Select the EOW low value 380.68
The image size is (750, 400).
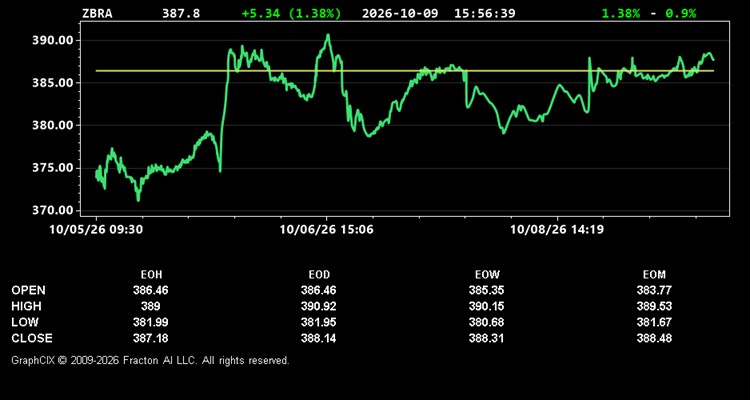pos(486,322)
